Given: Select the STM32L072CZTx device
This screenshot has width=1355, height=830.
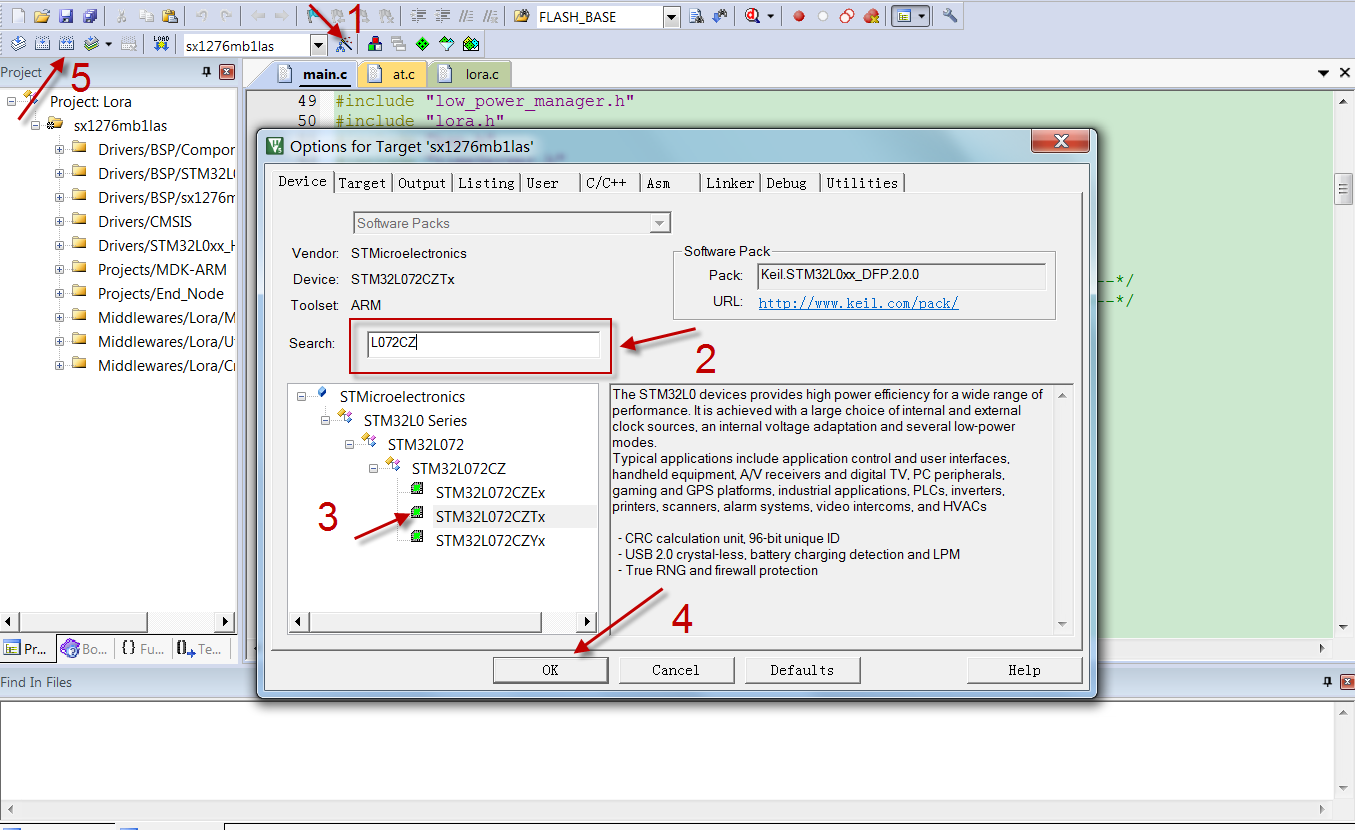Looking at the screenshot, I should (x=490, y=517).
